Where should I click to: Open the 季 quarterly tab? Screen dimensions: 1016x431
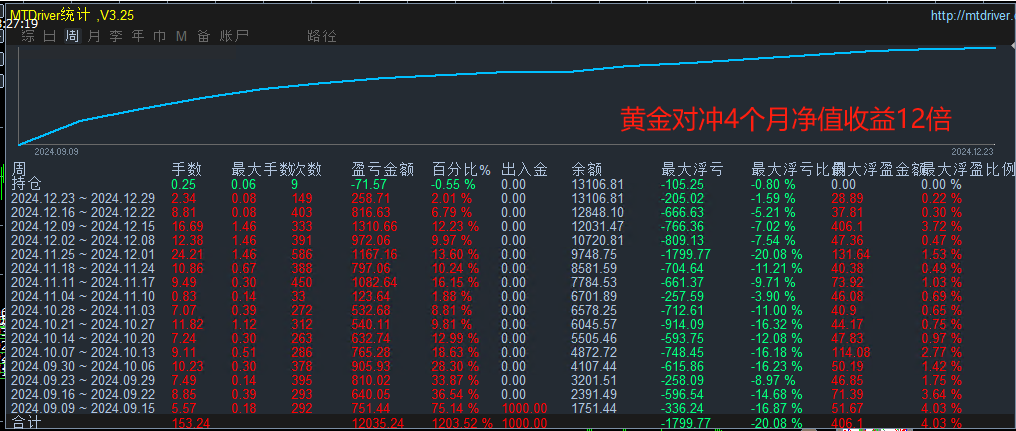pos(116,36)
